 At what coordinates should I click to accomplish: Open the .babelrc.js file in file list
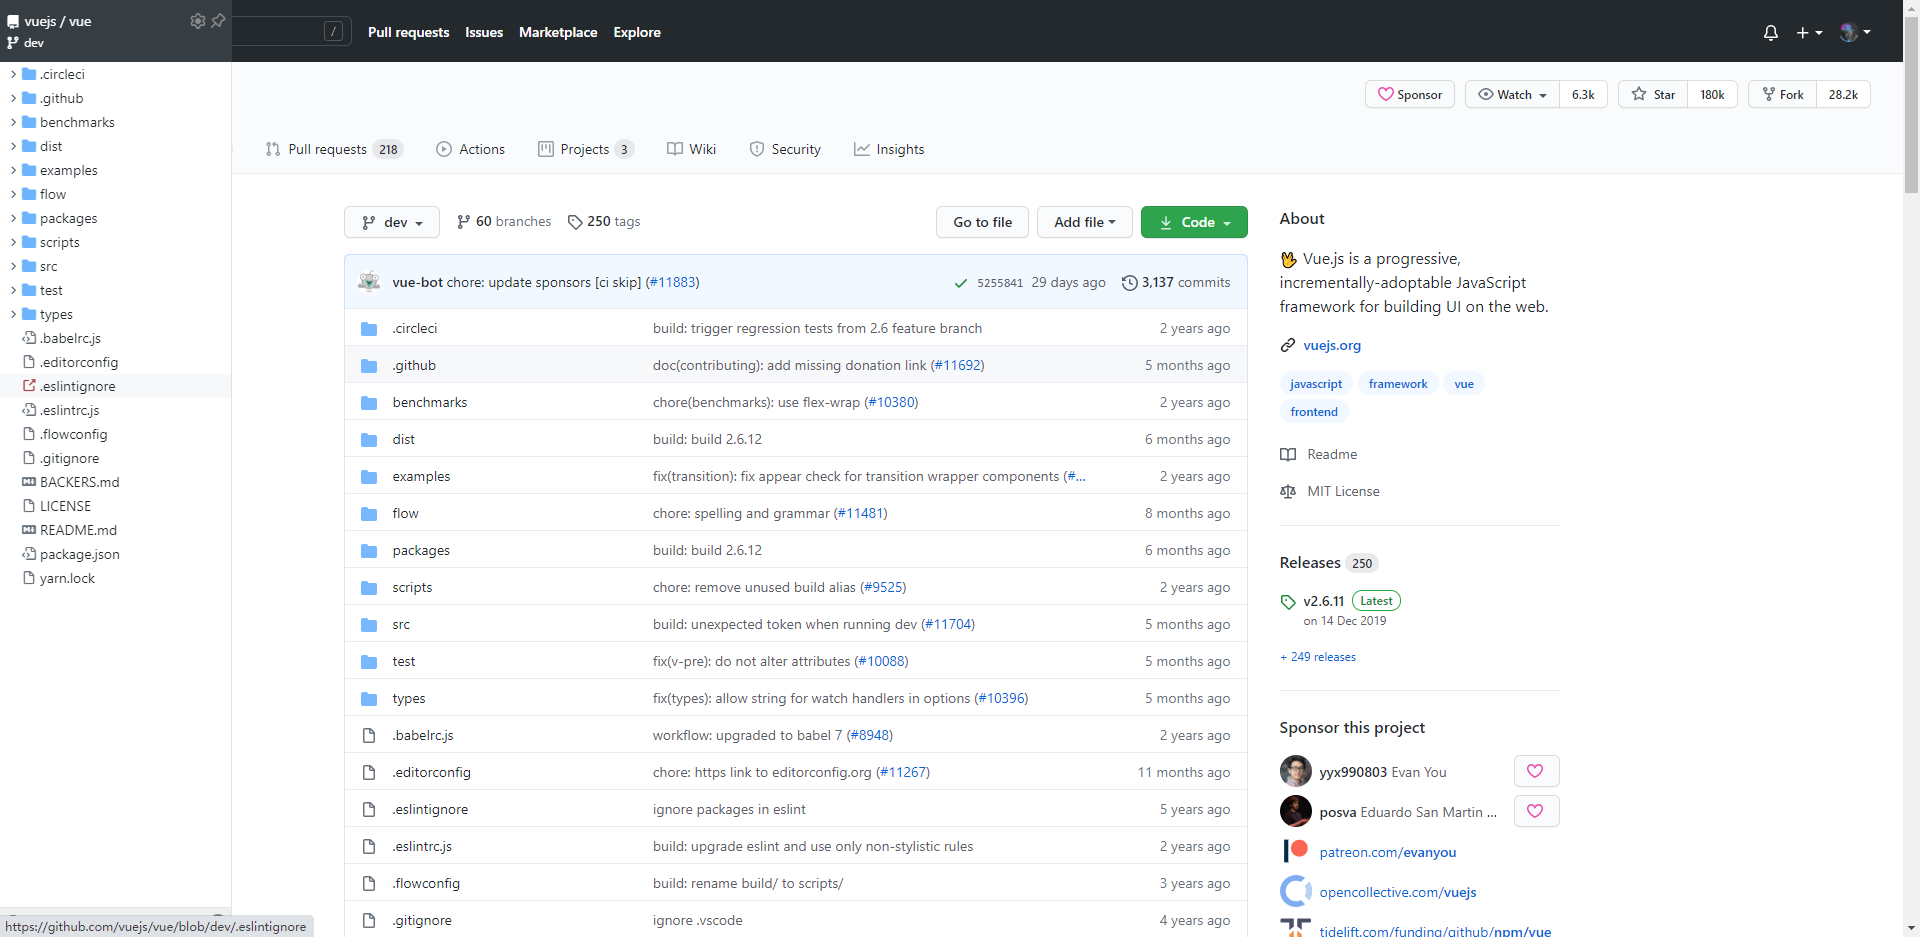pyautogui.click(x=423, y=735)
